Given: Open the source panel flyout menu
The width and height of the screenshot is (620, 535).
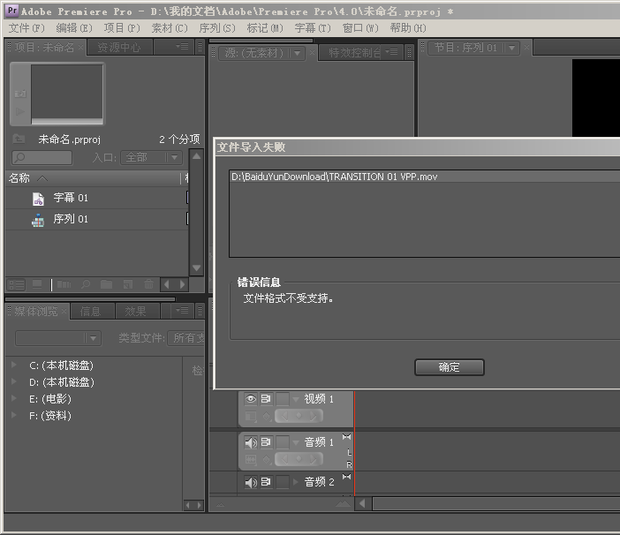Looking at the screenshot, I should point(392,52).
